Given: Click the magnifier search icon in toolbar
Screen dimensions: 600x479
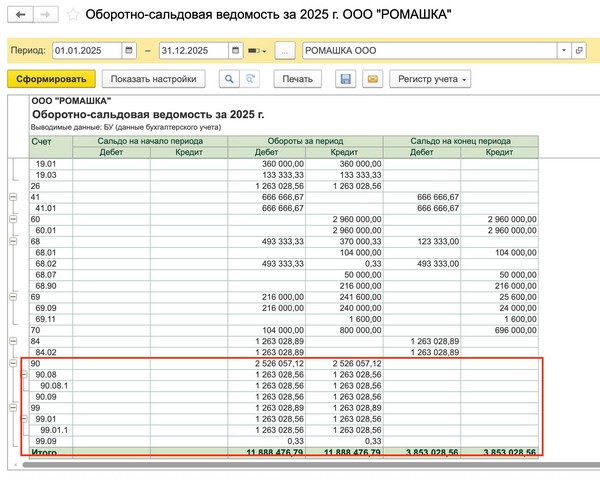Looking at the screenshot, I should click(x=230, y=79).
